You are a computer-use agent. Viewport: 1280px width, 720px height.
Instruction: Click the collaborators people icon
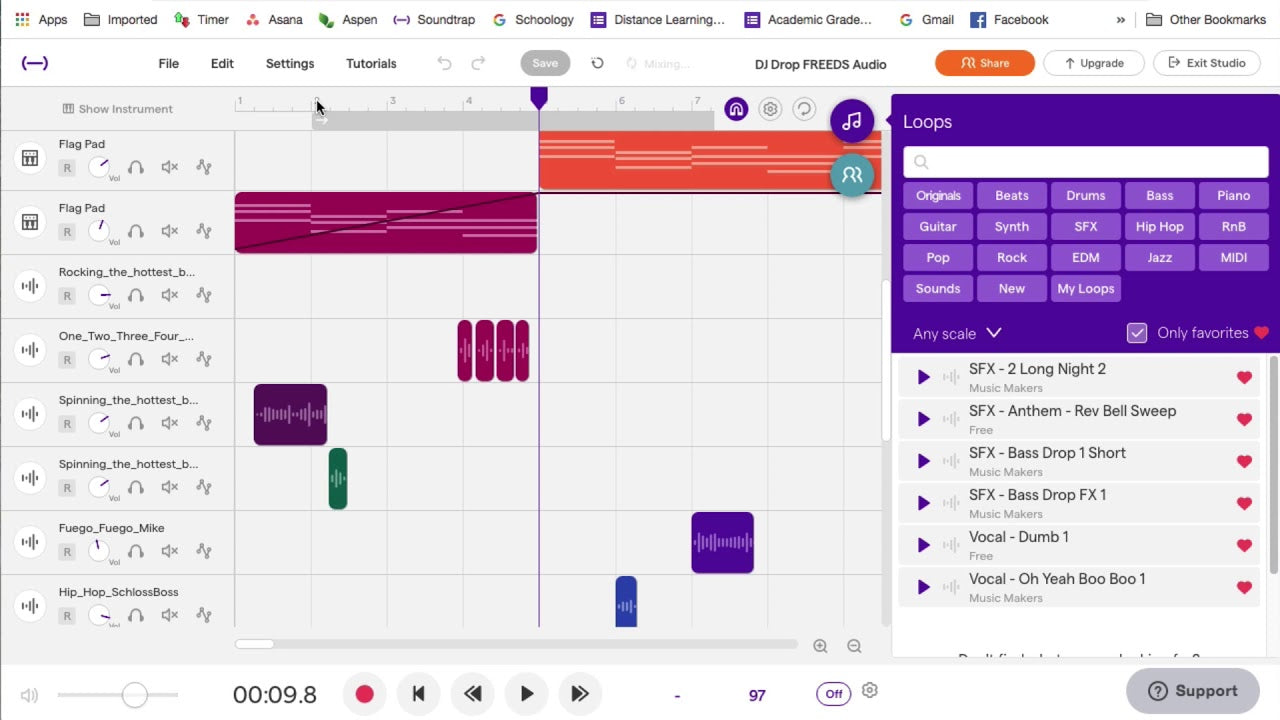851,175
